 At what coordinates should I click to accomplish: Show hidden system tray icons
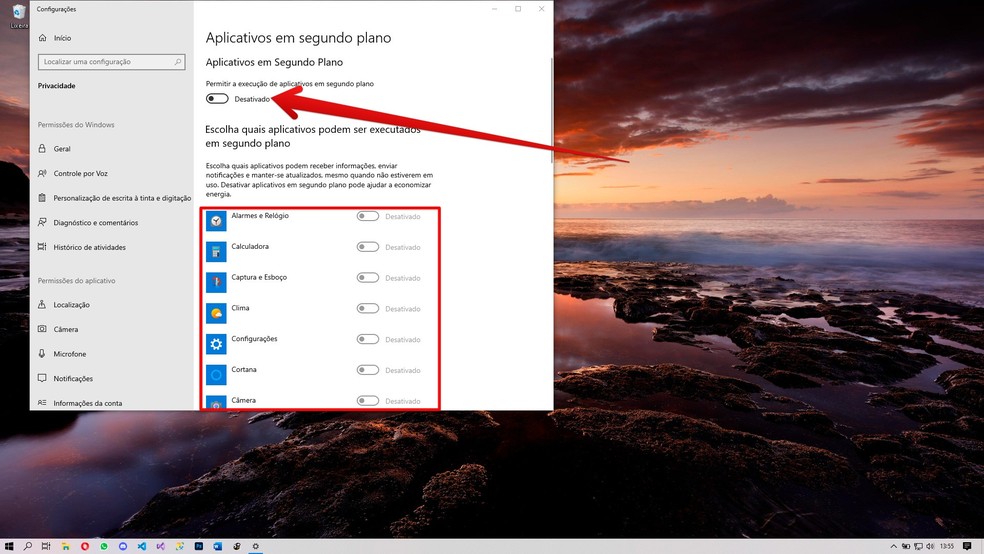pos(894,546)
